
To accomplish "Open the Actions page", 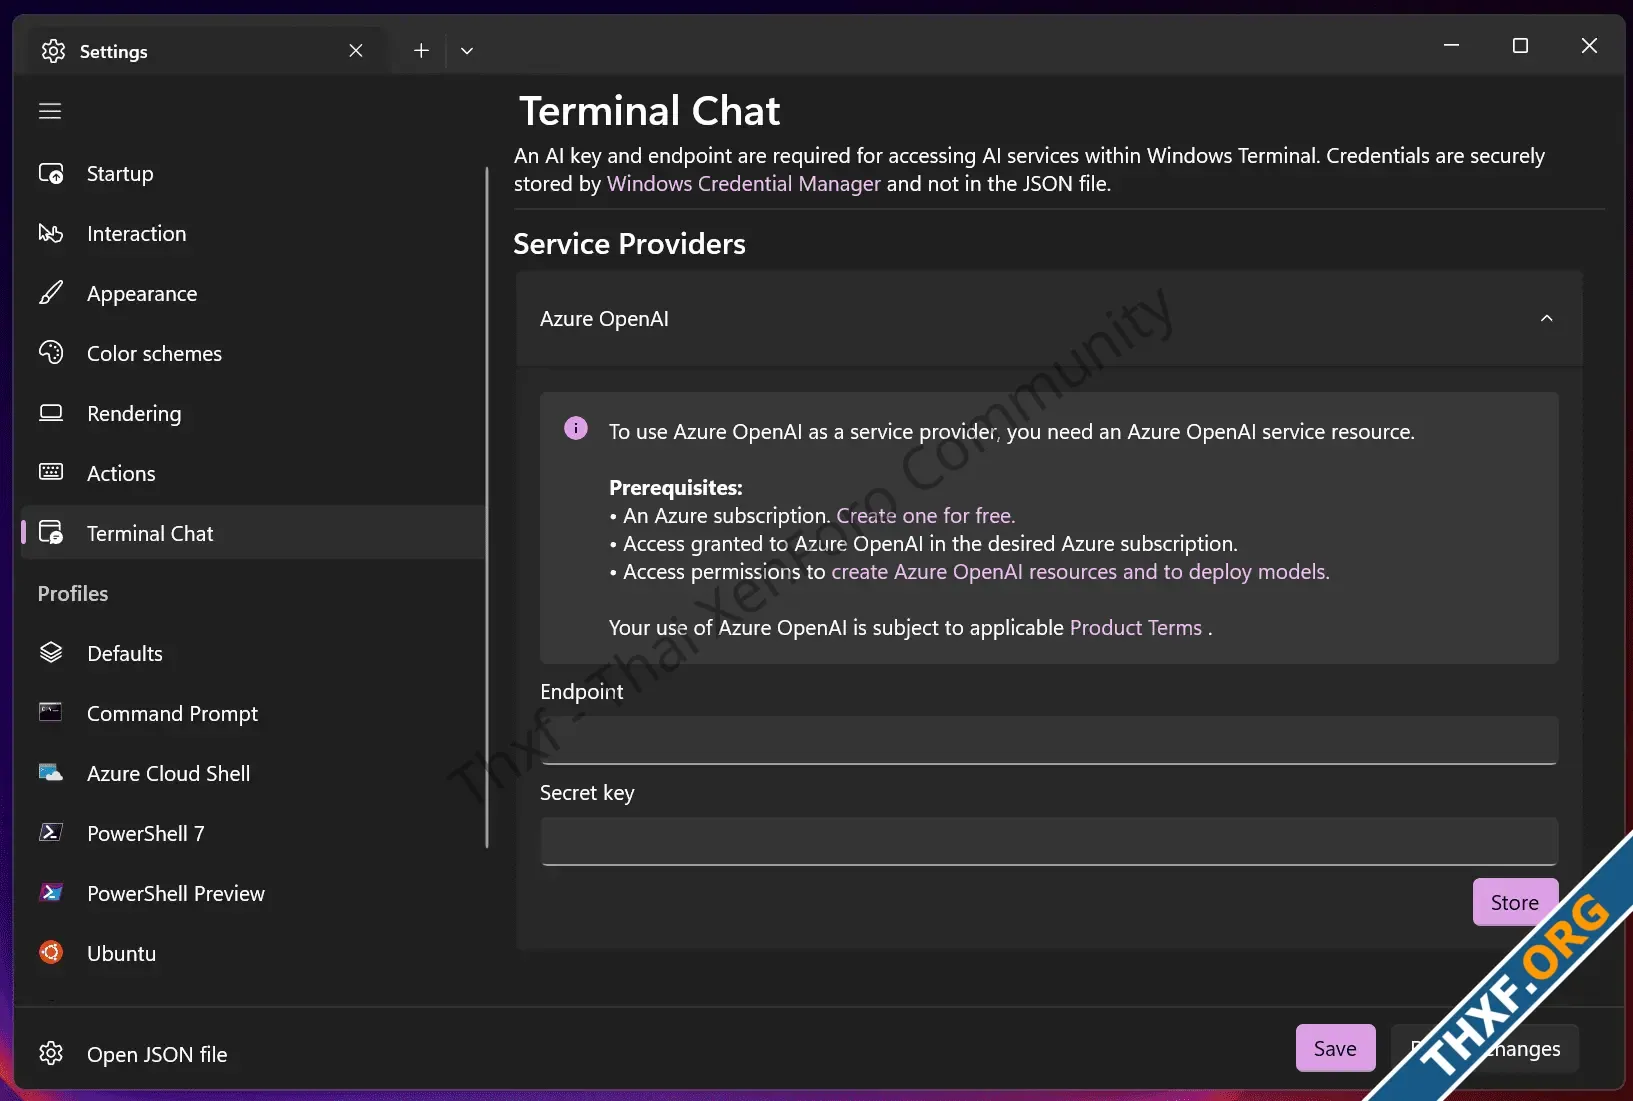I will pos(253,473).
